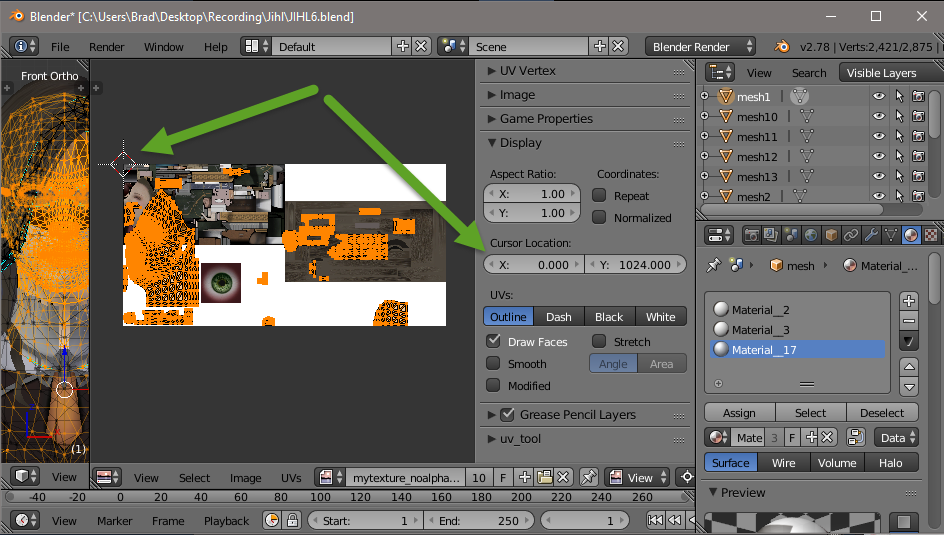Enable the Normalized coordinates checkbox
Image resolution: width=944 pixels, height=535 pixels.
[599, 217]
